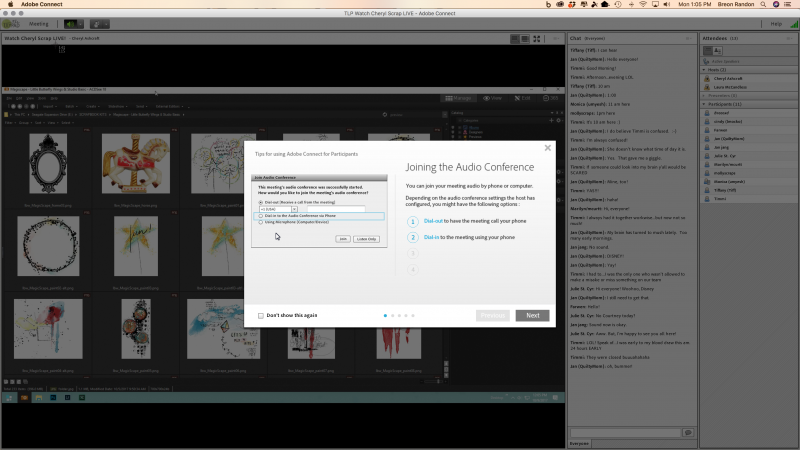This screenshot has height=450, width=800.
Task: Toggle share pod full screen
Action: (x=537, y=39)
